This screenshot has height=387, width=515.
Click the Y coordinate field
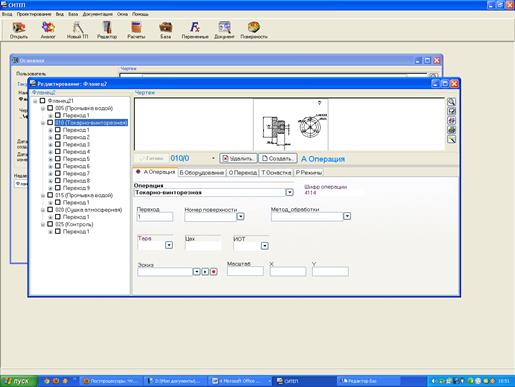330,272
